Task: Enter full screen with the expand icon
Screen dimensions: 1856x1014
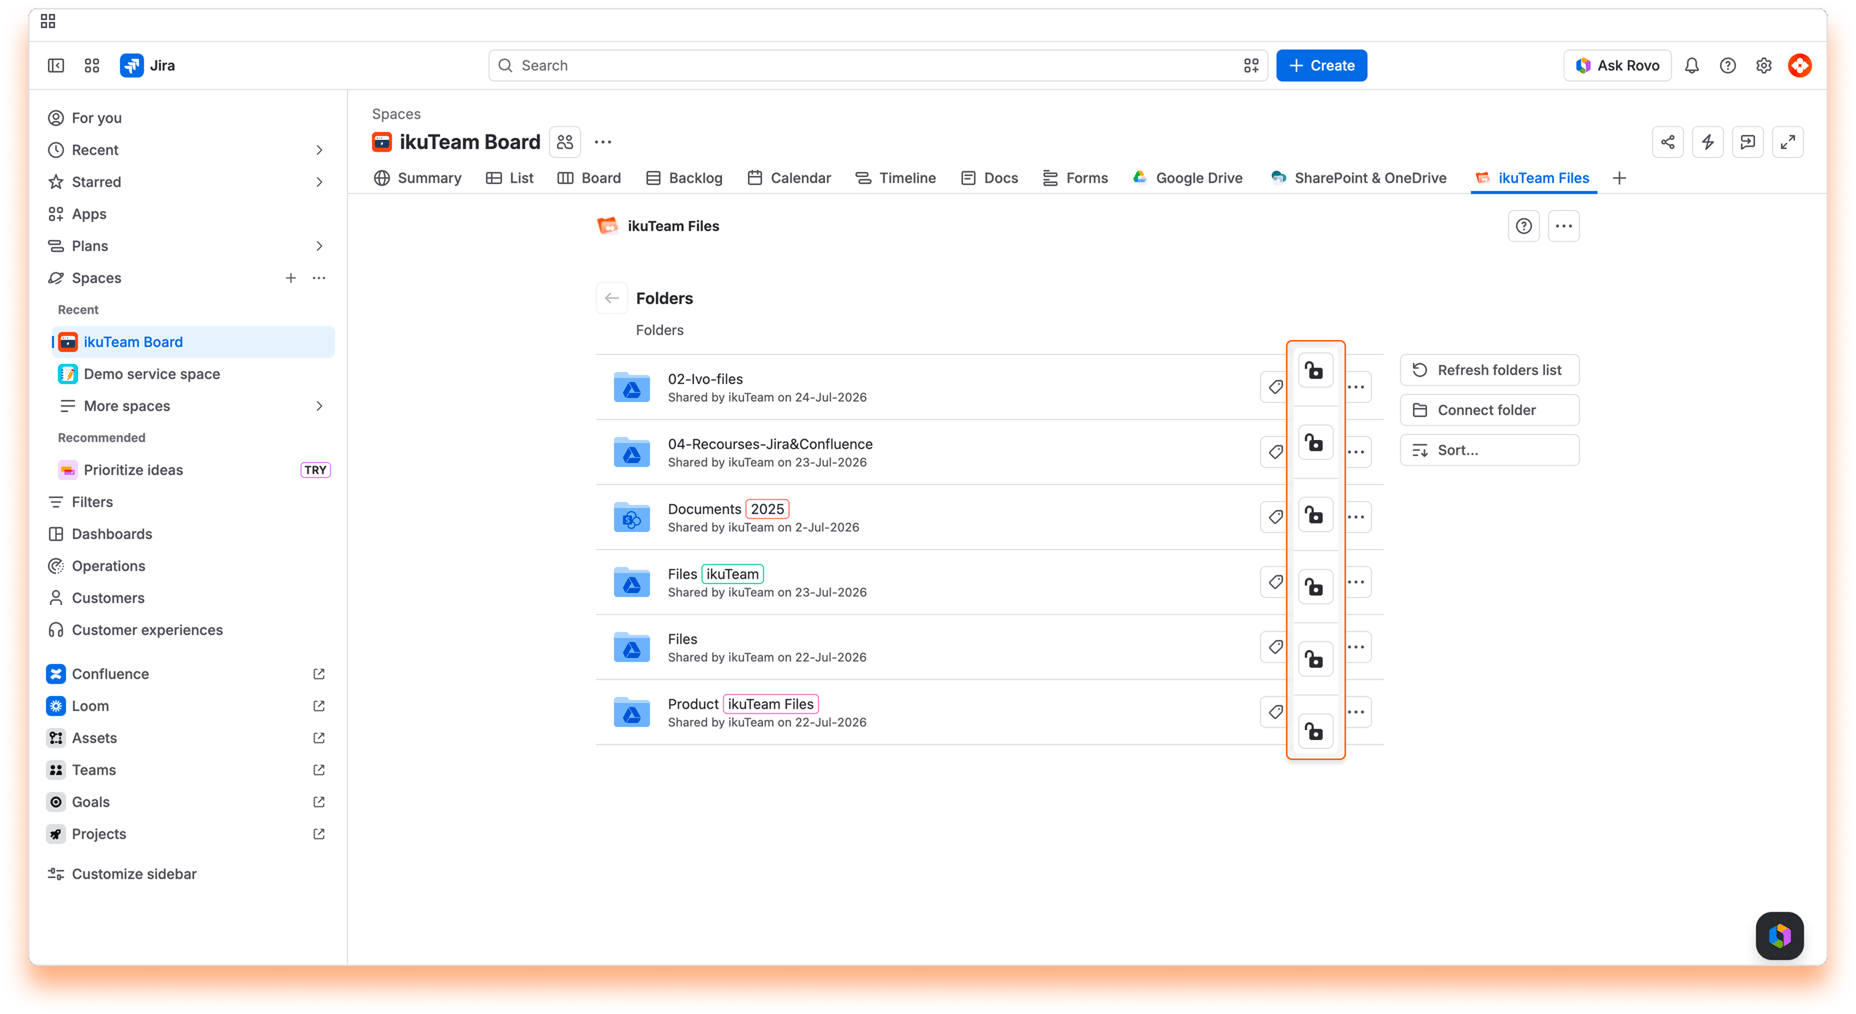Action: [x=1788, y=142]
